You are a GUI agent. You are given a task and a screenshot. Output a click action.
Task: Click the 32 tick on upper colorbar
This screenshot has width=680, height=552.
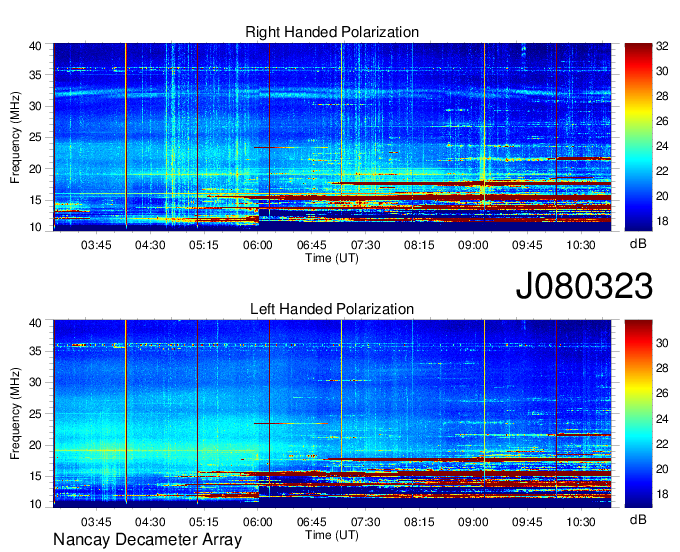662,46
